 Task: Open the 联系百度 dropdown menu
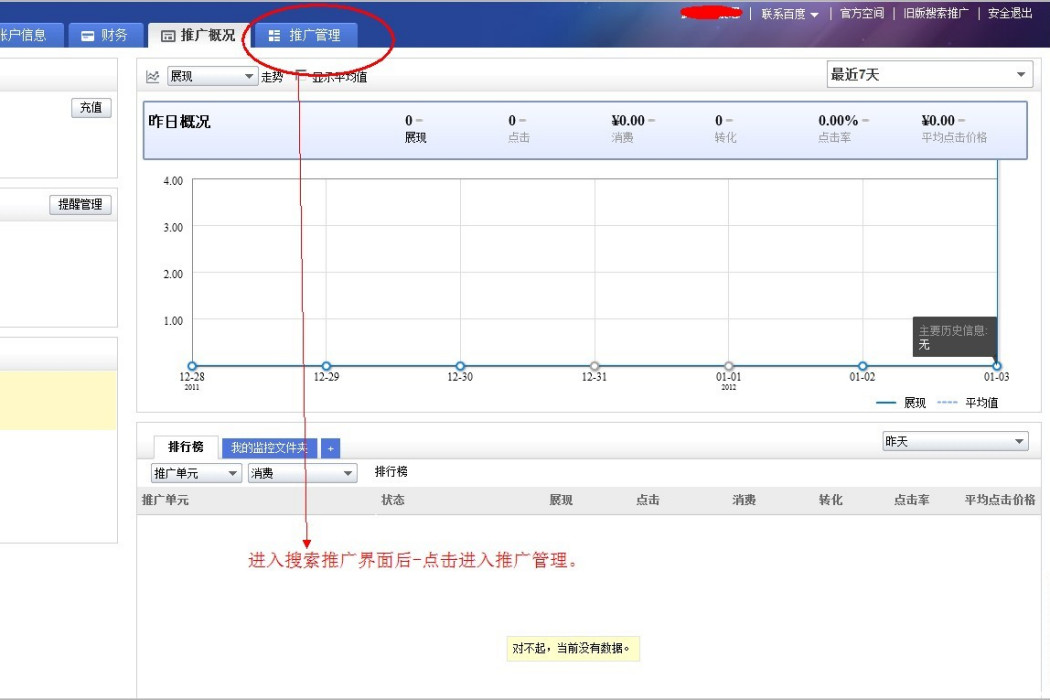(790, 13)
